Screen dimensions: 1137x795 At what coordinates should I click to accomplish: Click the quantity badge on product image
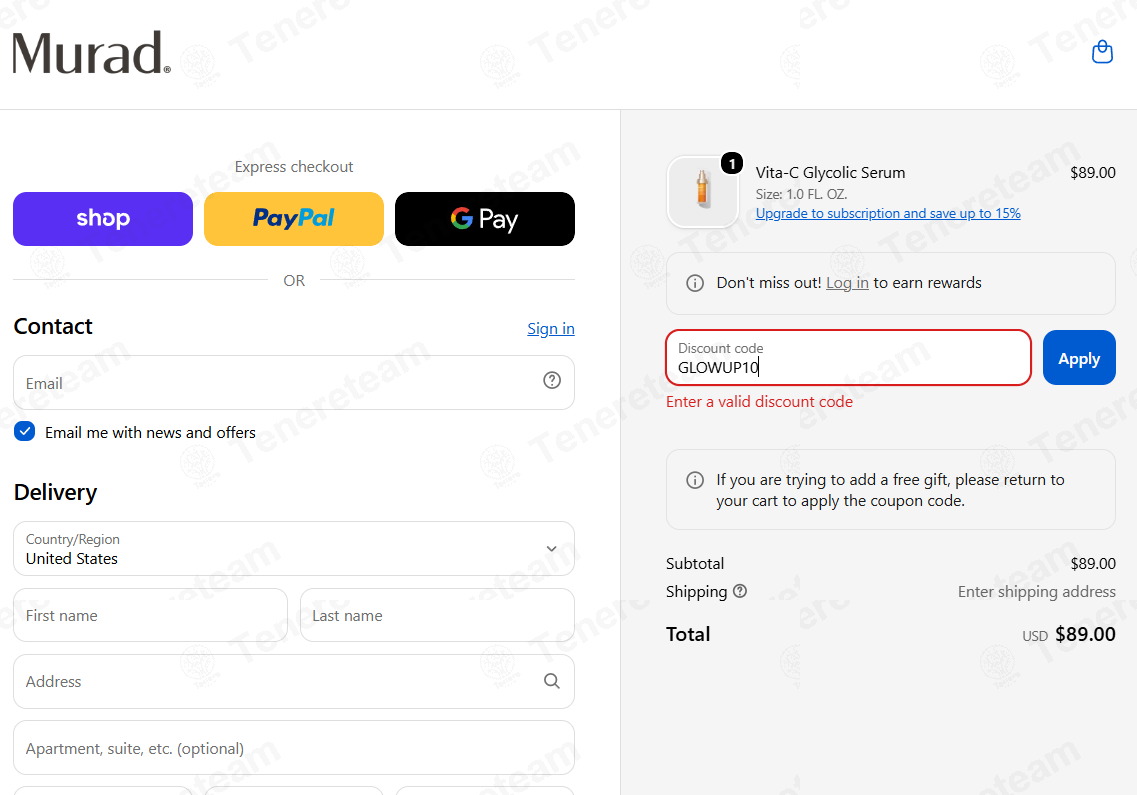tap(732, 164)
